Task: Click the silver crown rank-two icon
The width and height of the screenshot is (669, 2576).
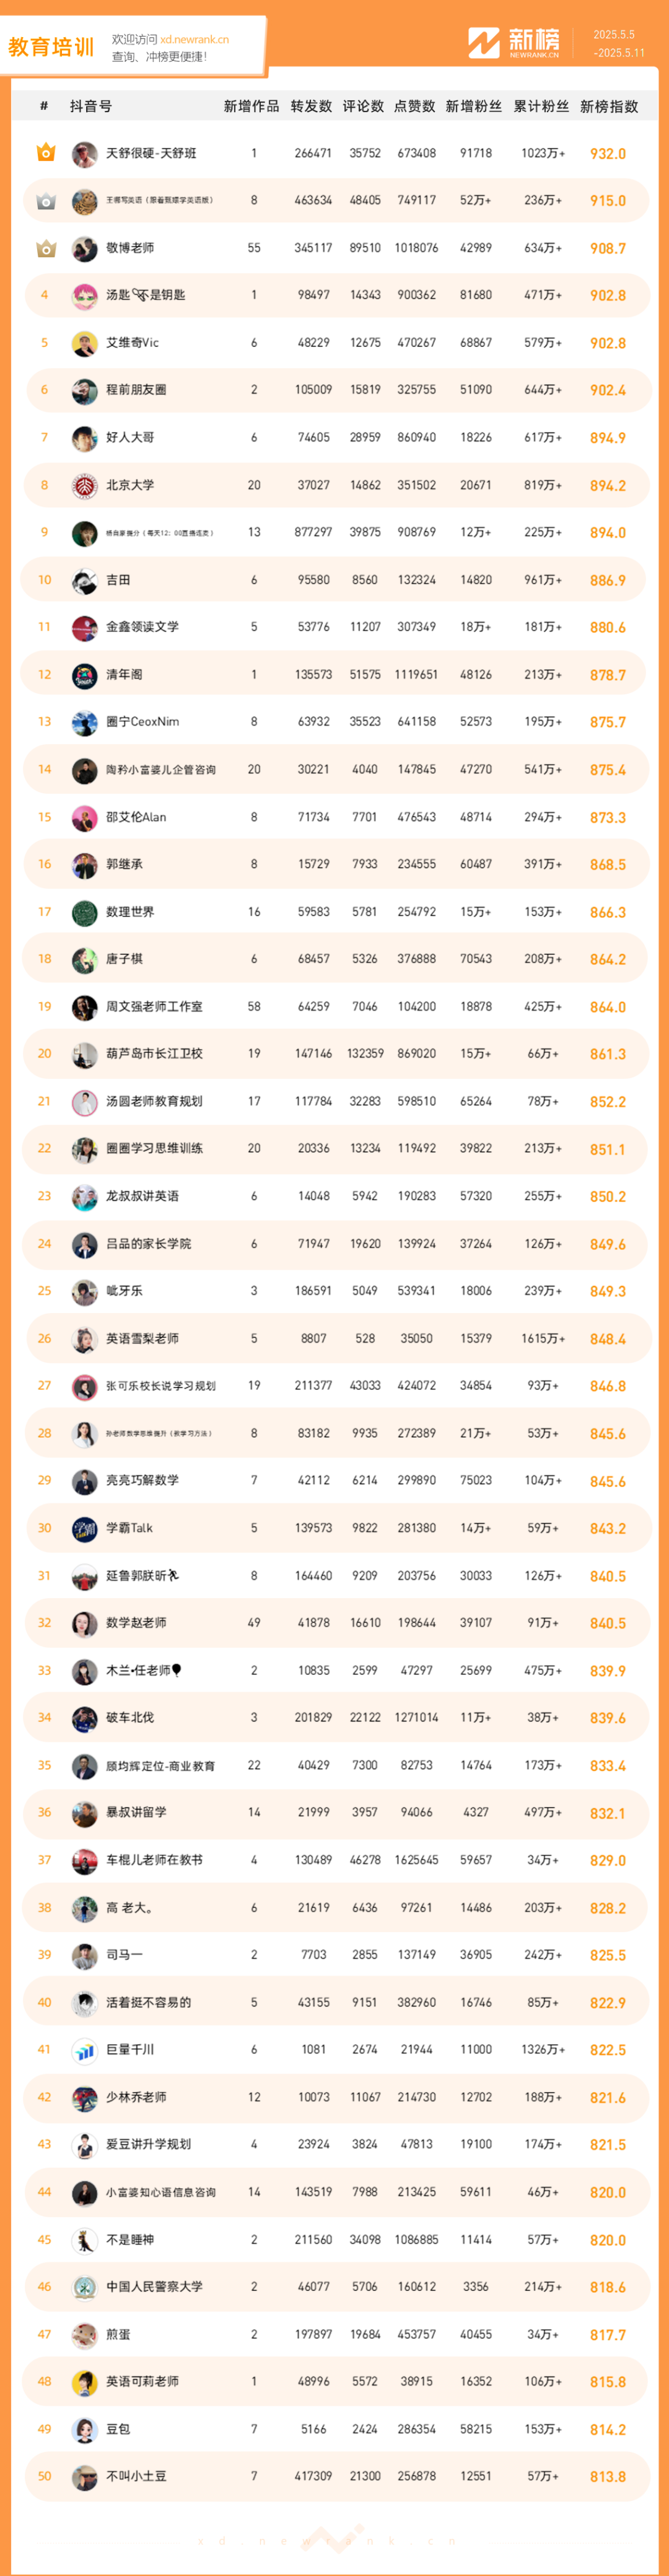Action: pos(45,201)
